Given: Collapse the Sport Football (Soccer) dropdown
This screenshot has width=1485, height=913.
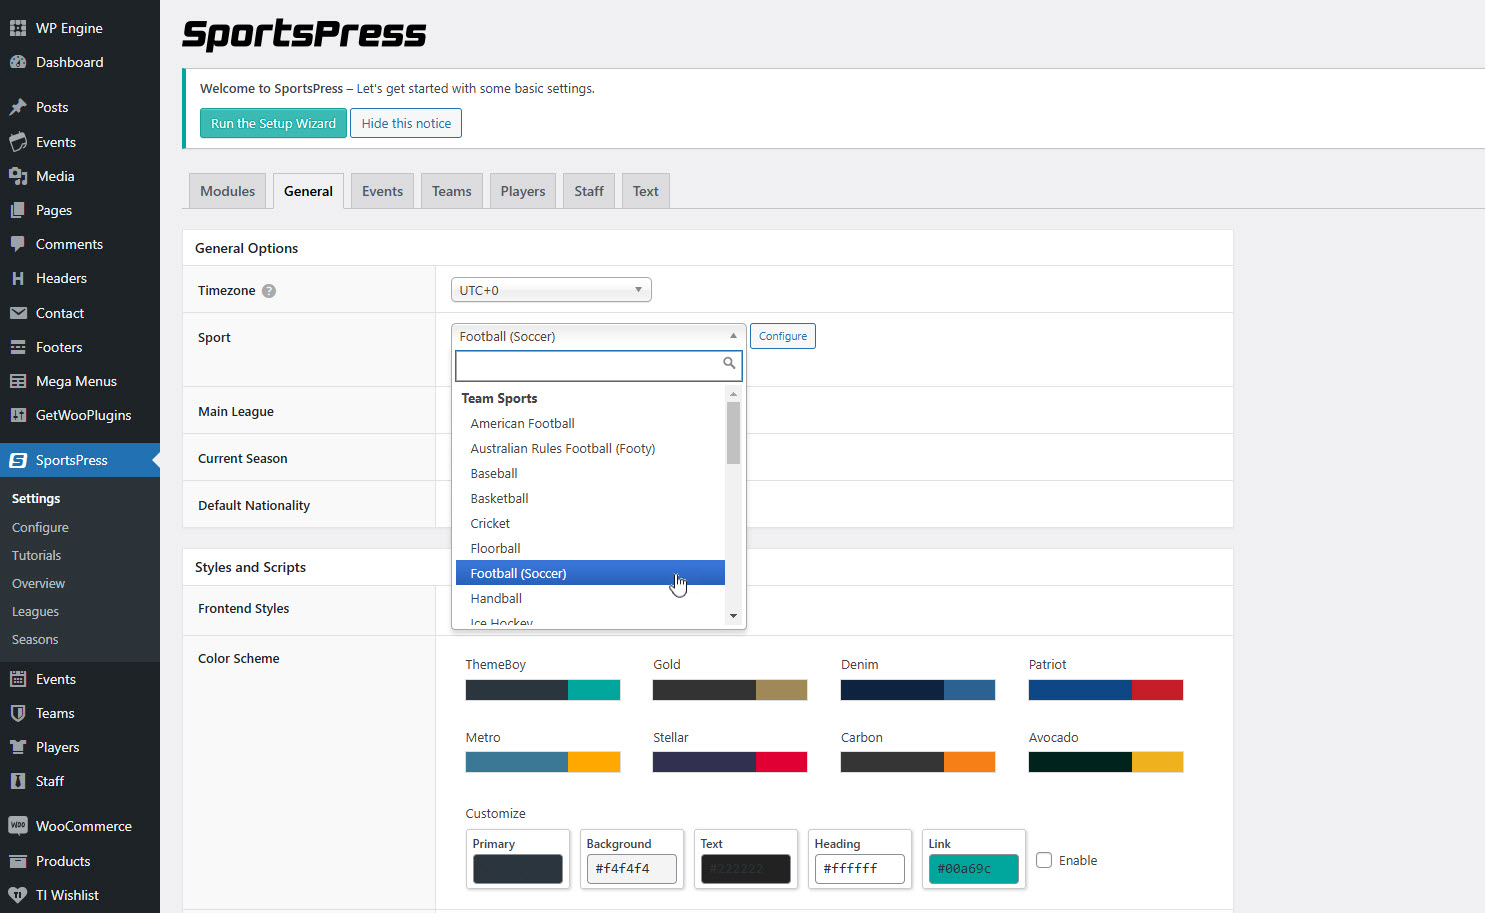Looking at the screenshot, I should pos(599,336).
